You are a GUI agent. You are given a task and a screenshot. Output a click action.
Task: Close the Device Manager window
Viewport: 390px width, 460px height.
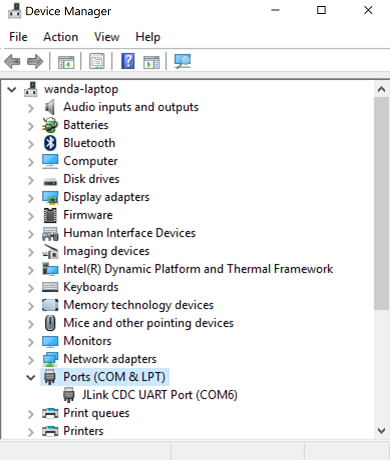pyautogui.click(x=368, y=10)
